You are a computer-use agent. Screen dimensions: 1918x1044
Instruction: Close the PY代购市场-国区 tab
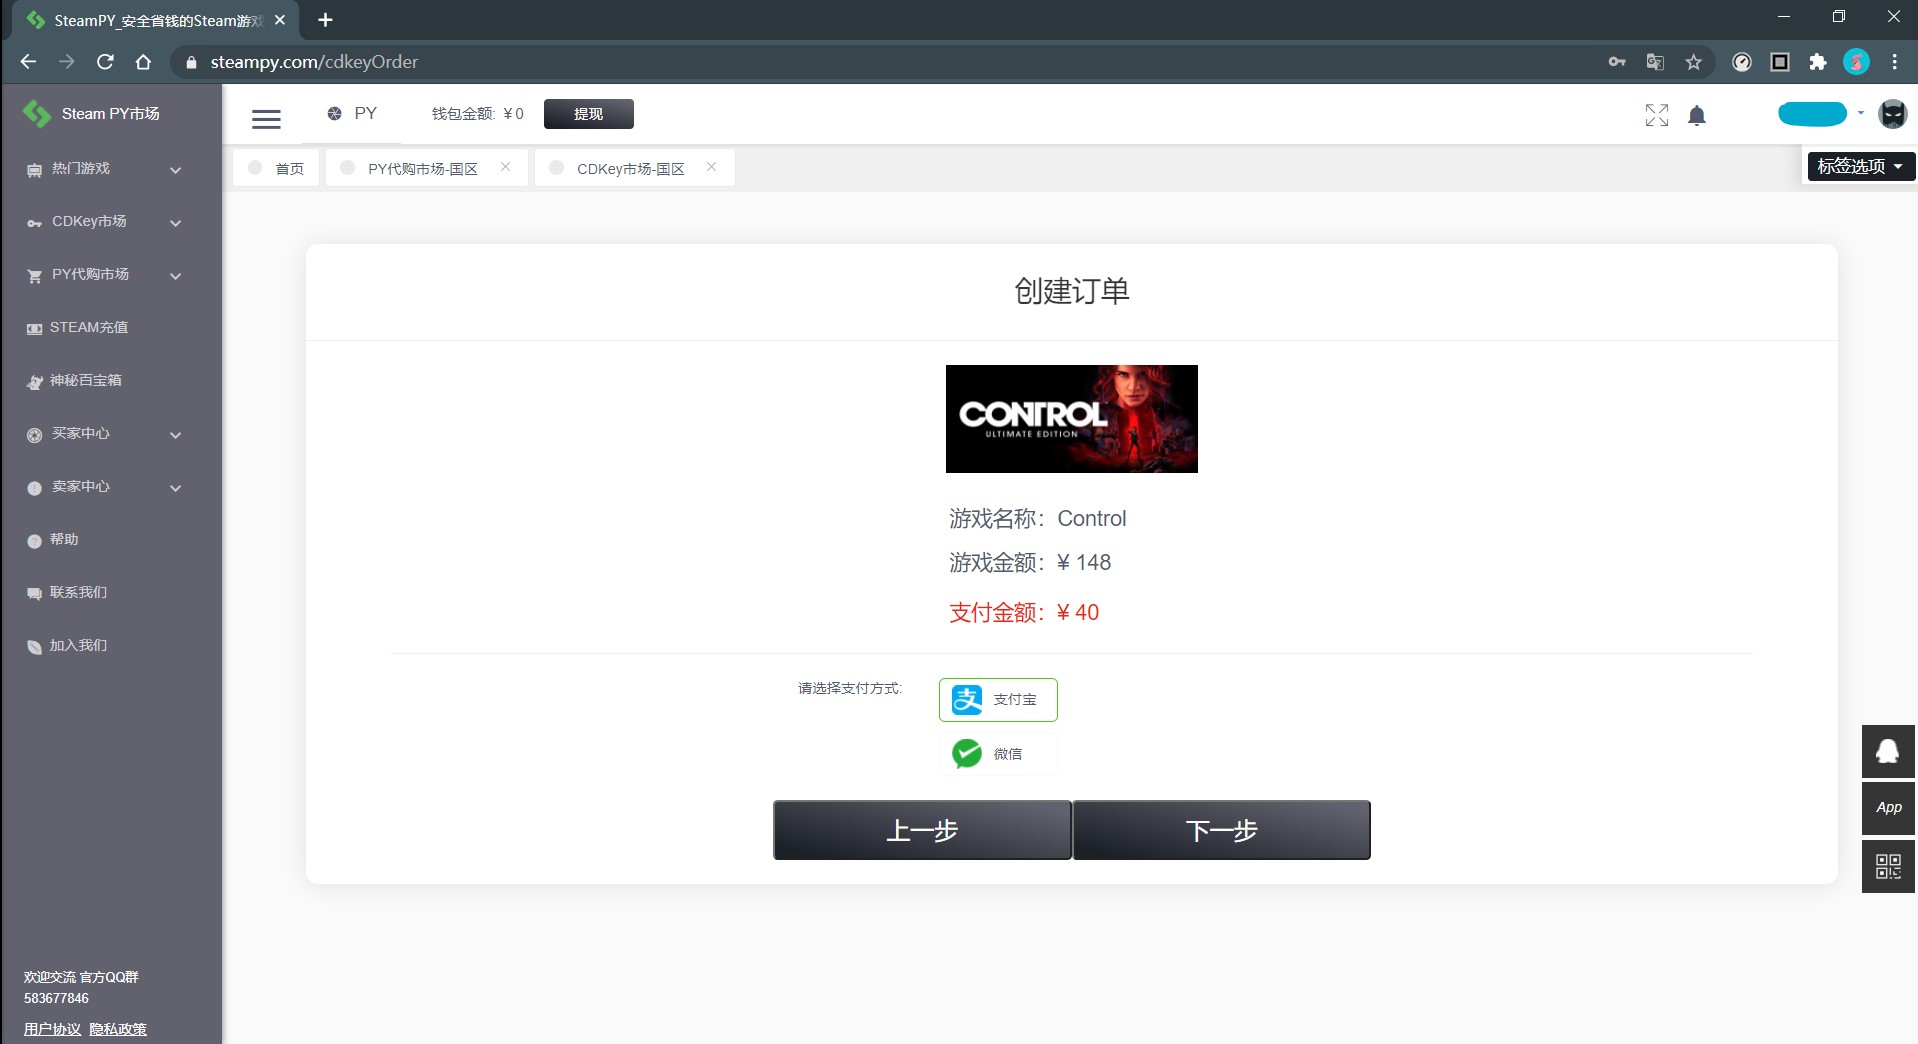(506, 167)
